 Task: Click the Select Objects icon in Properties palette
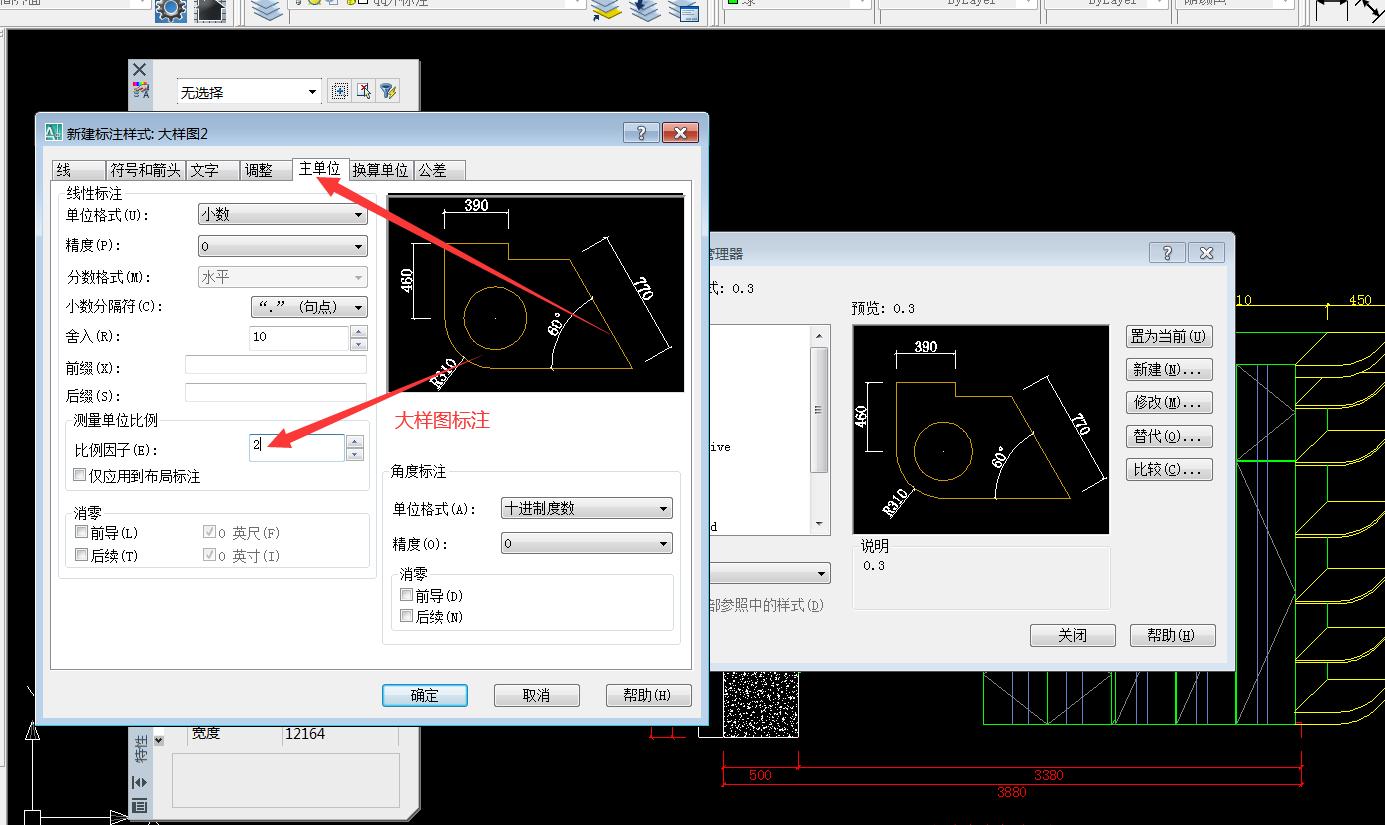[363, 90]
